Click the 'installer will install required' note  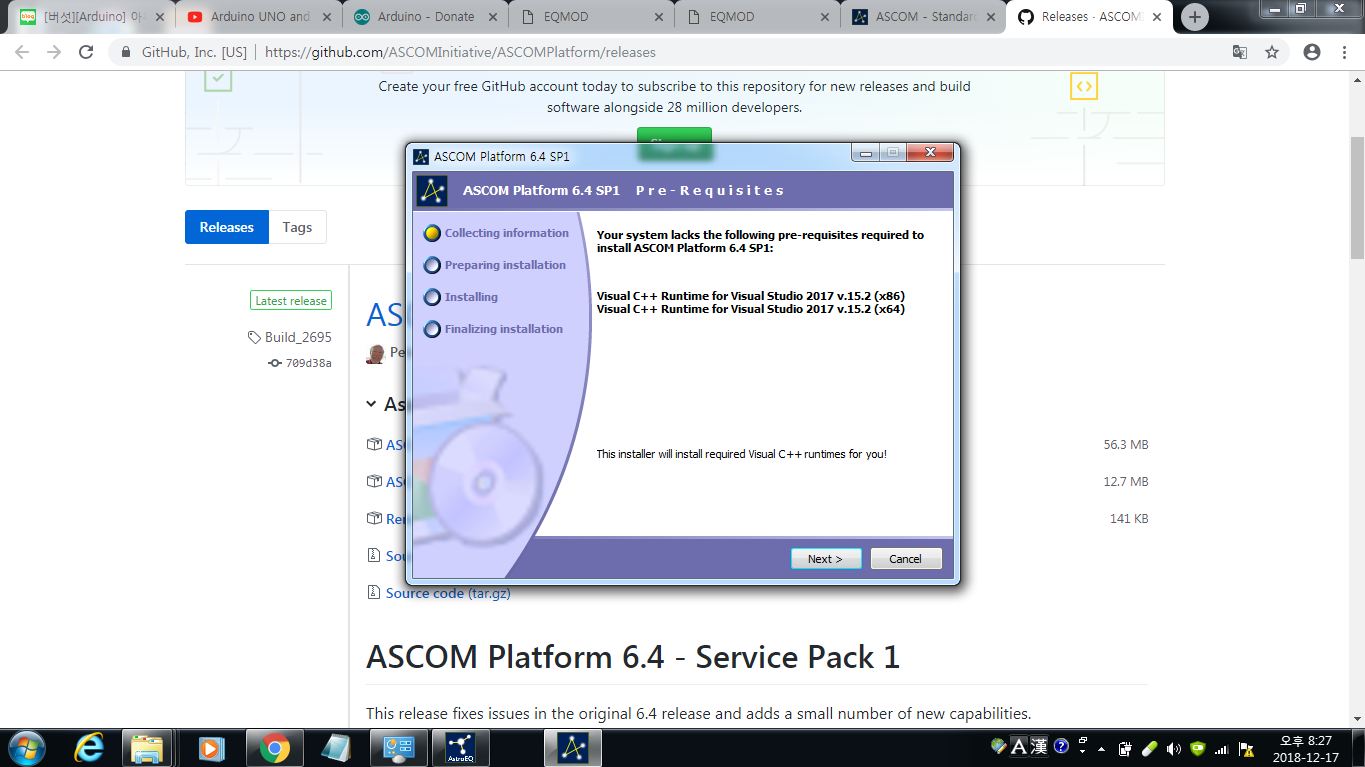(741, 454)
